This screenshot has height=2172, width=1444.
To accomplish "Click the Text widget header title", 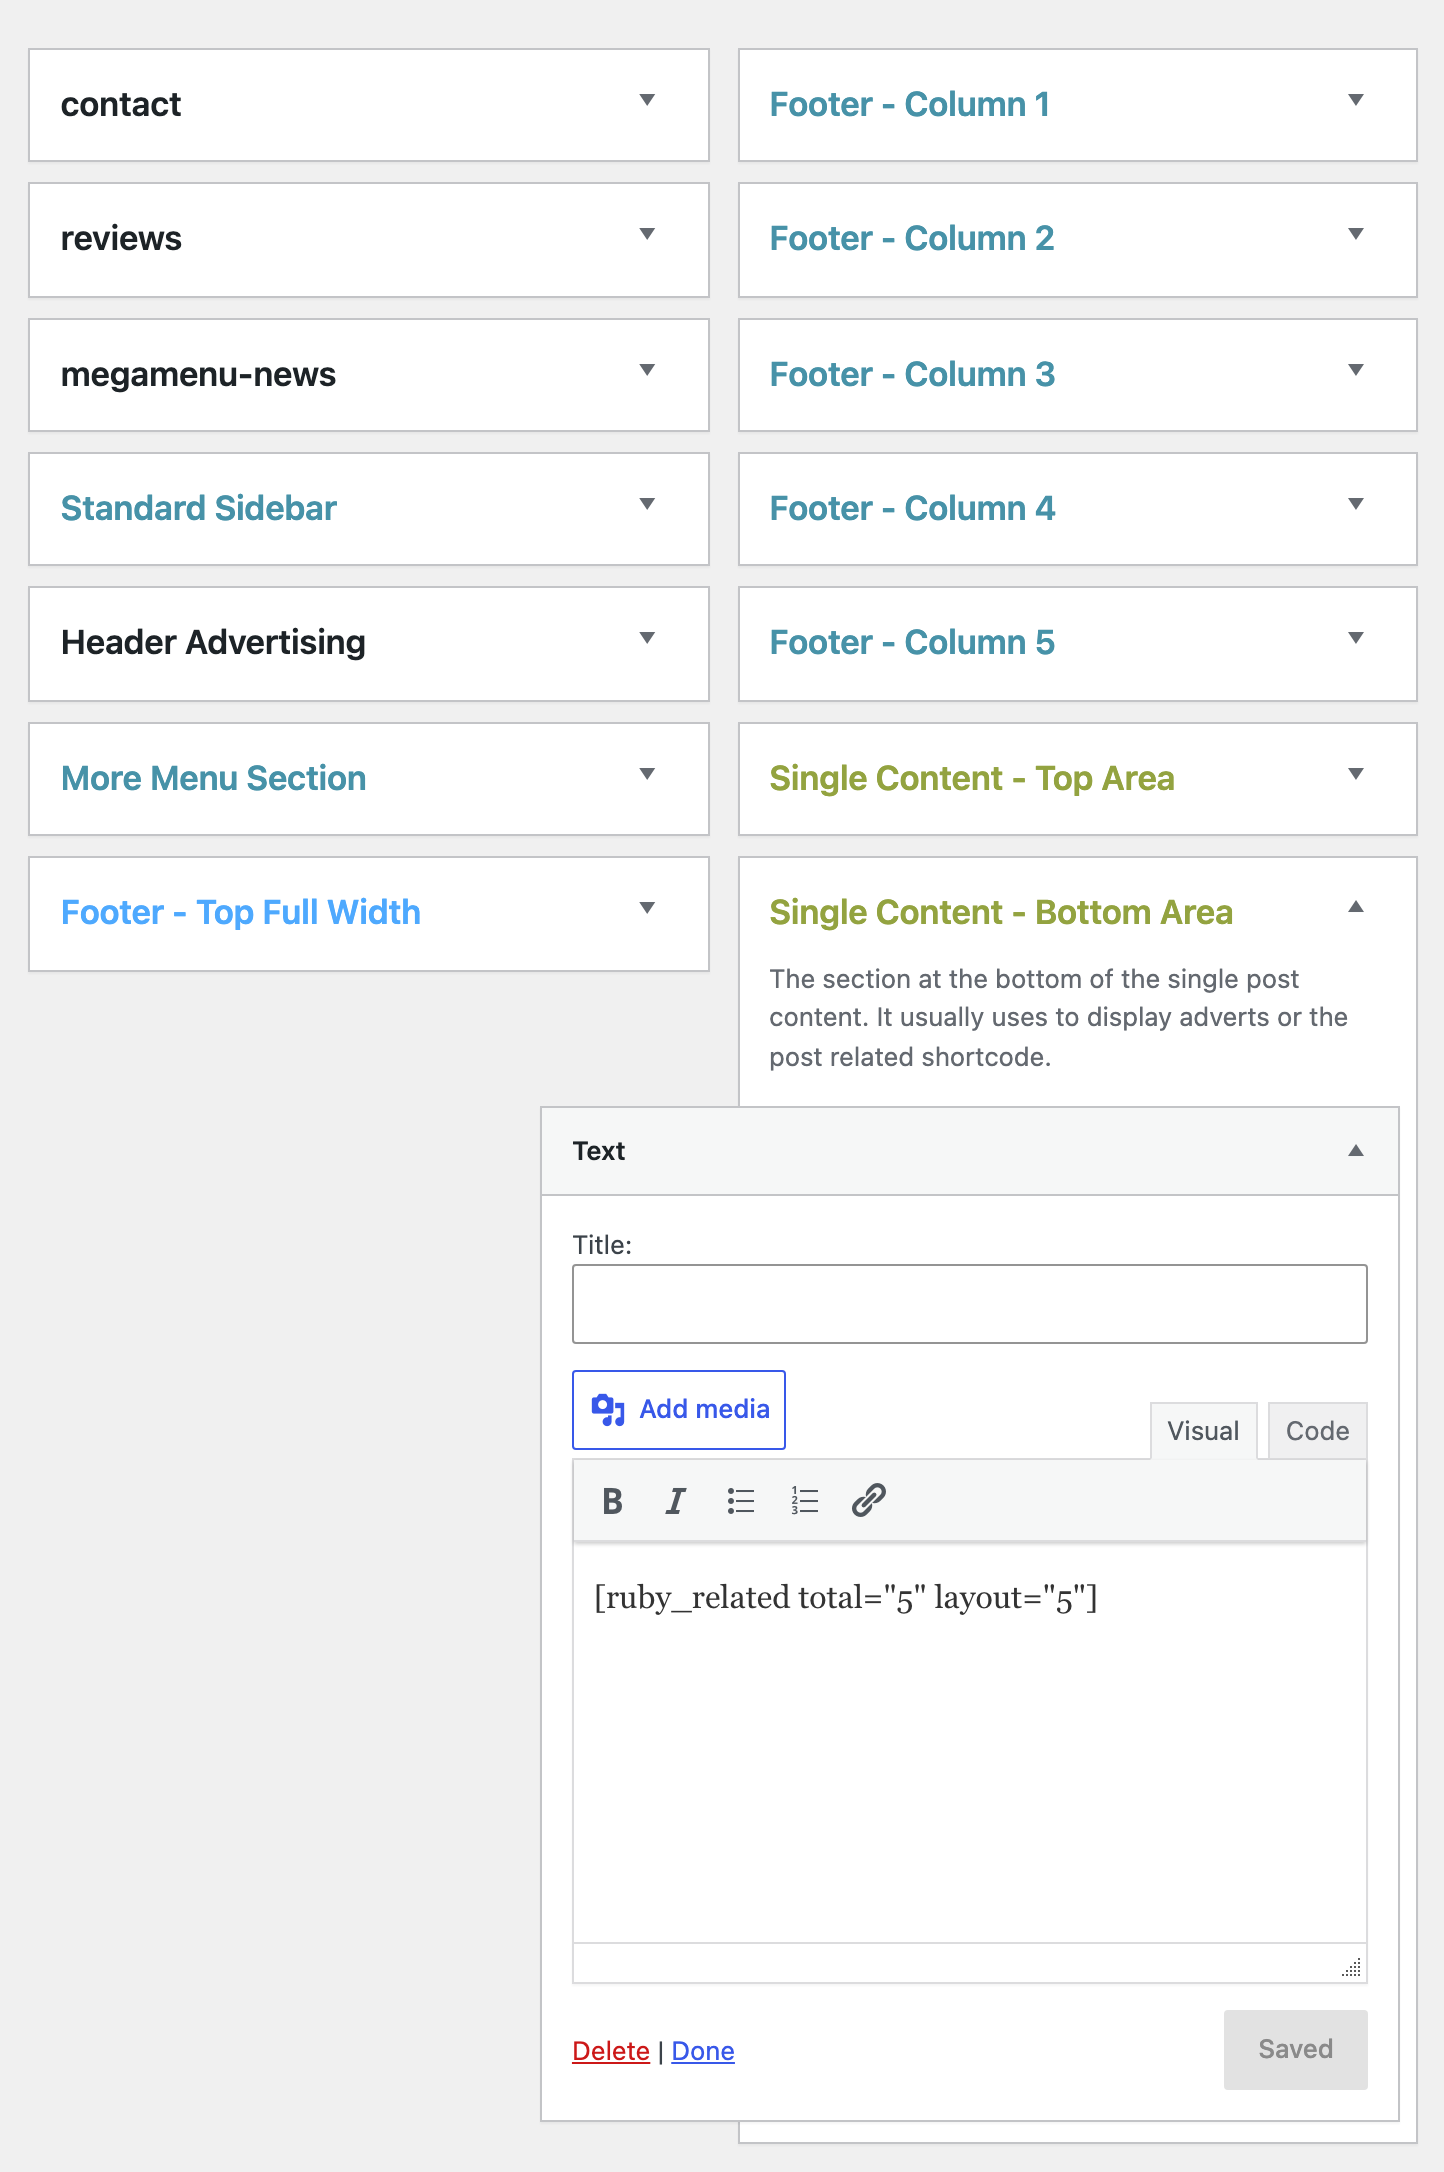I will (599, 1151).
